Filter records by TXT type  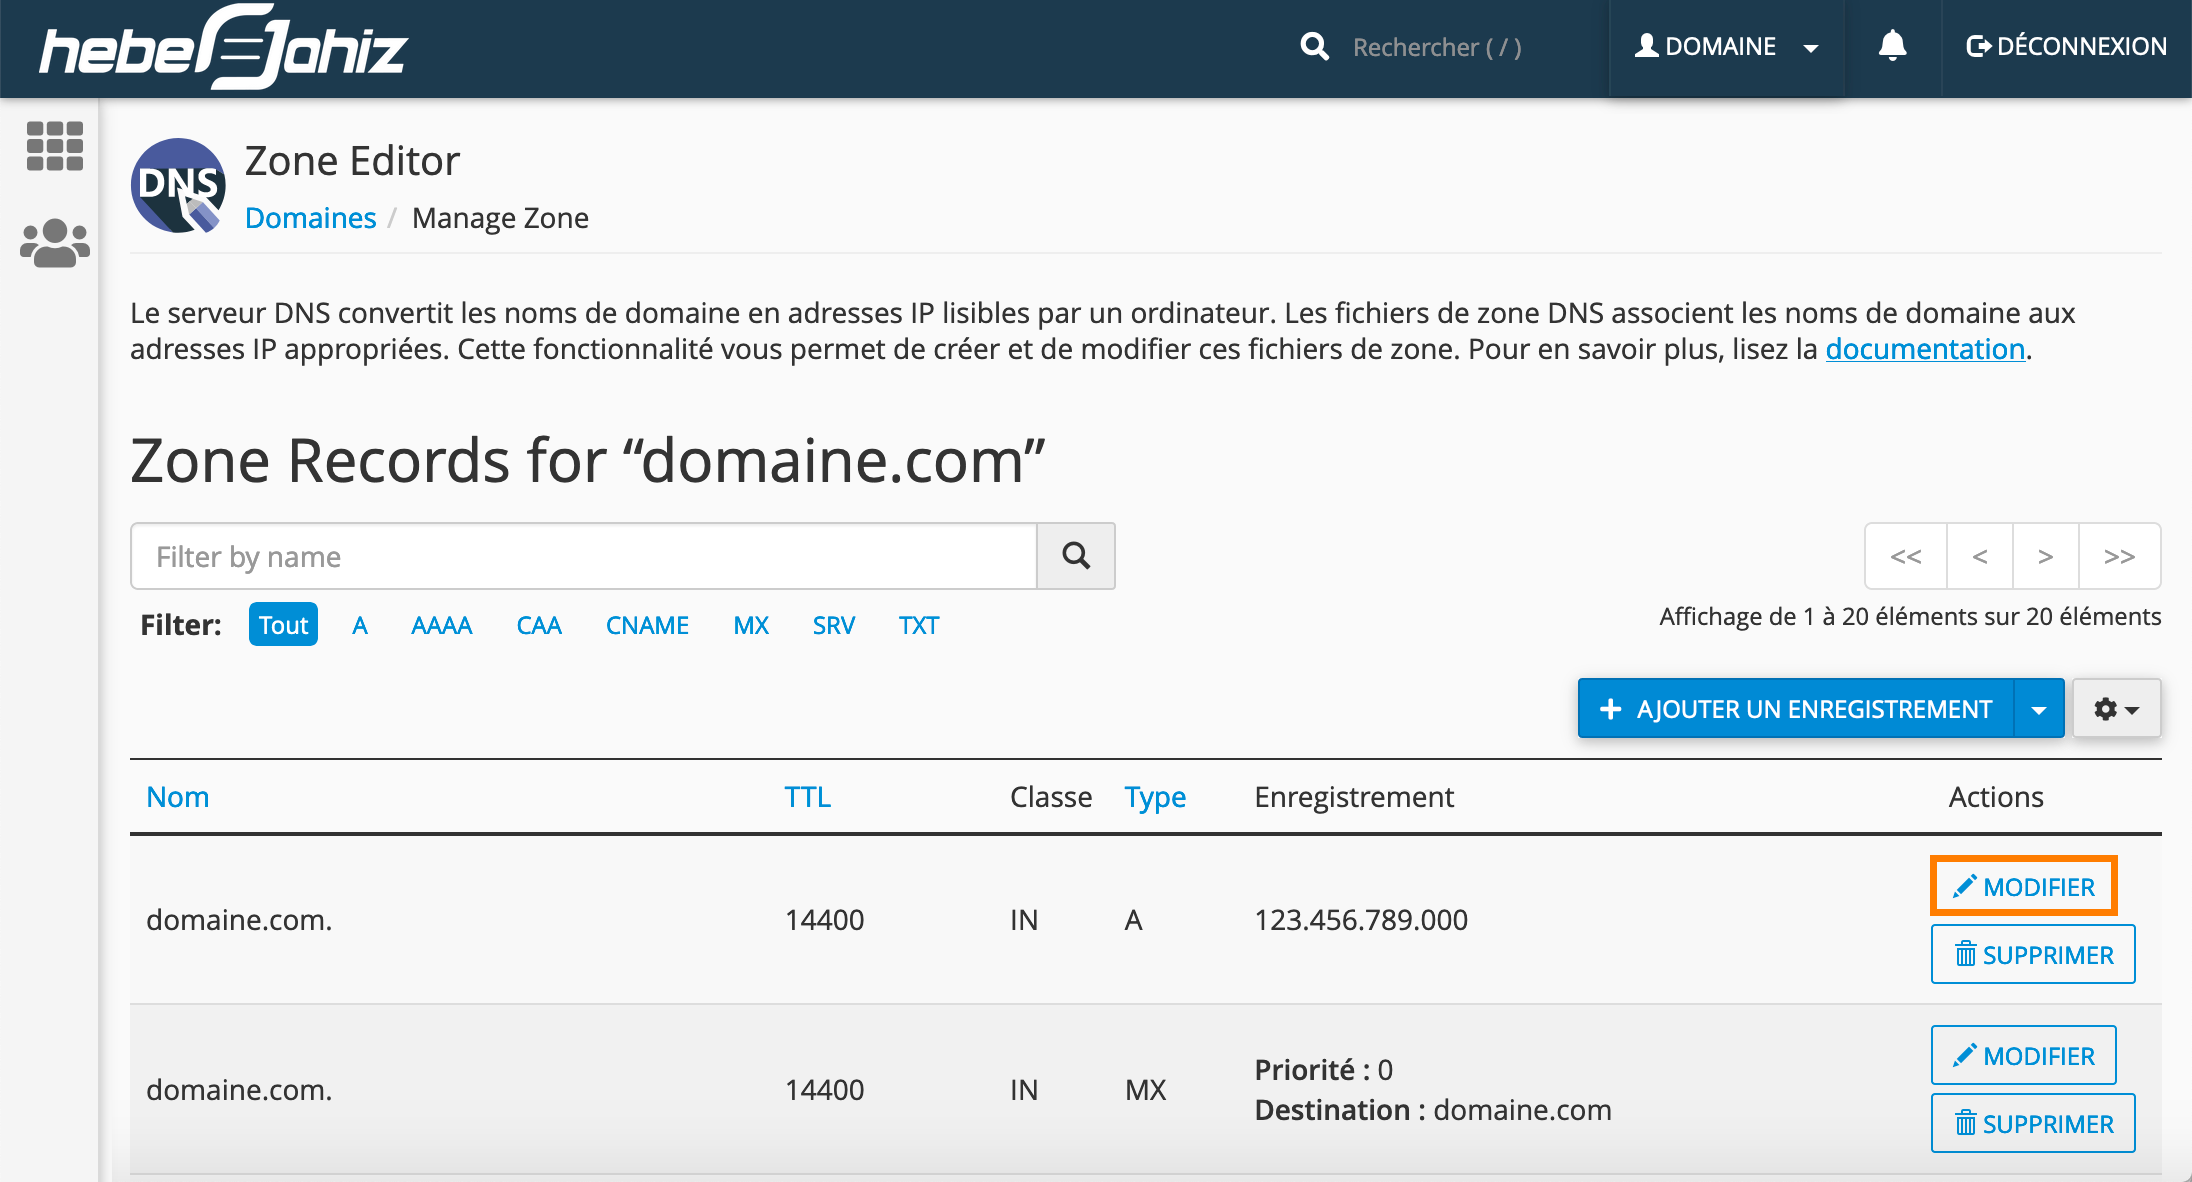(x=919, y=625)
